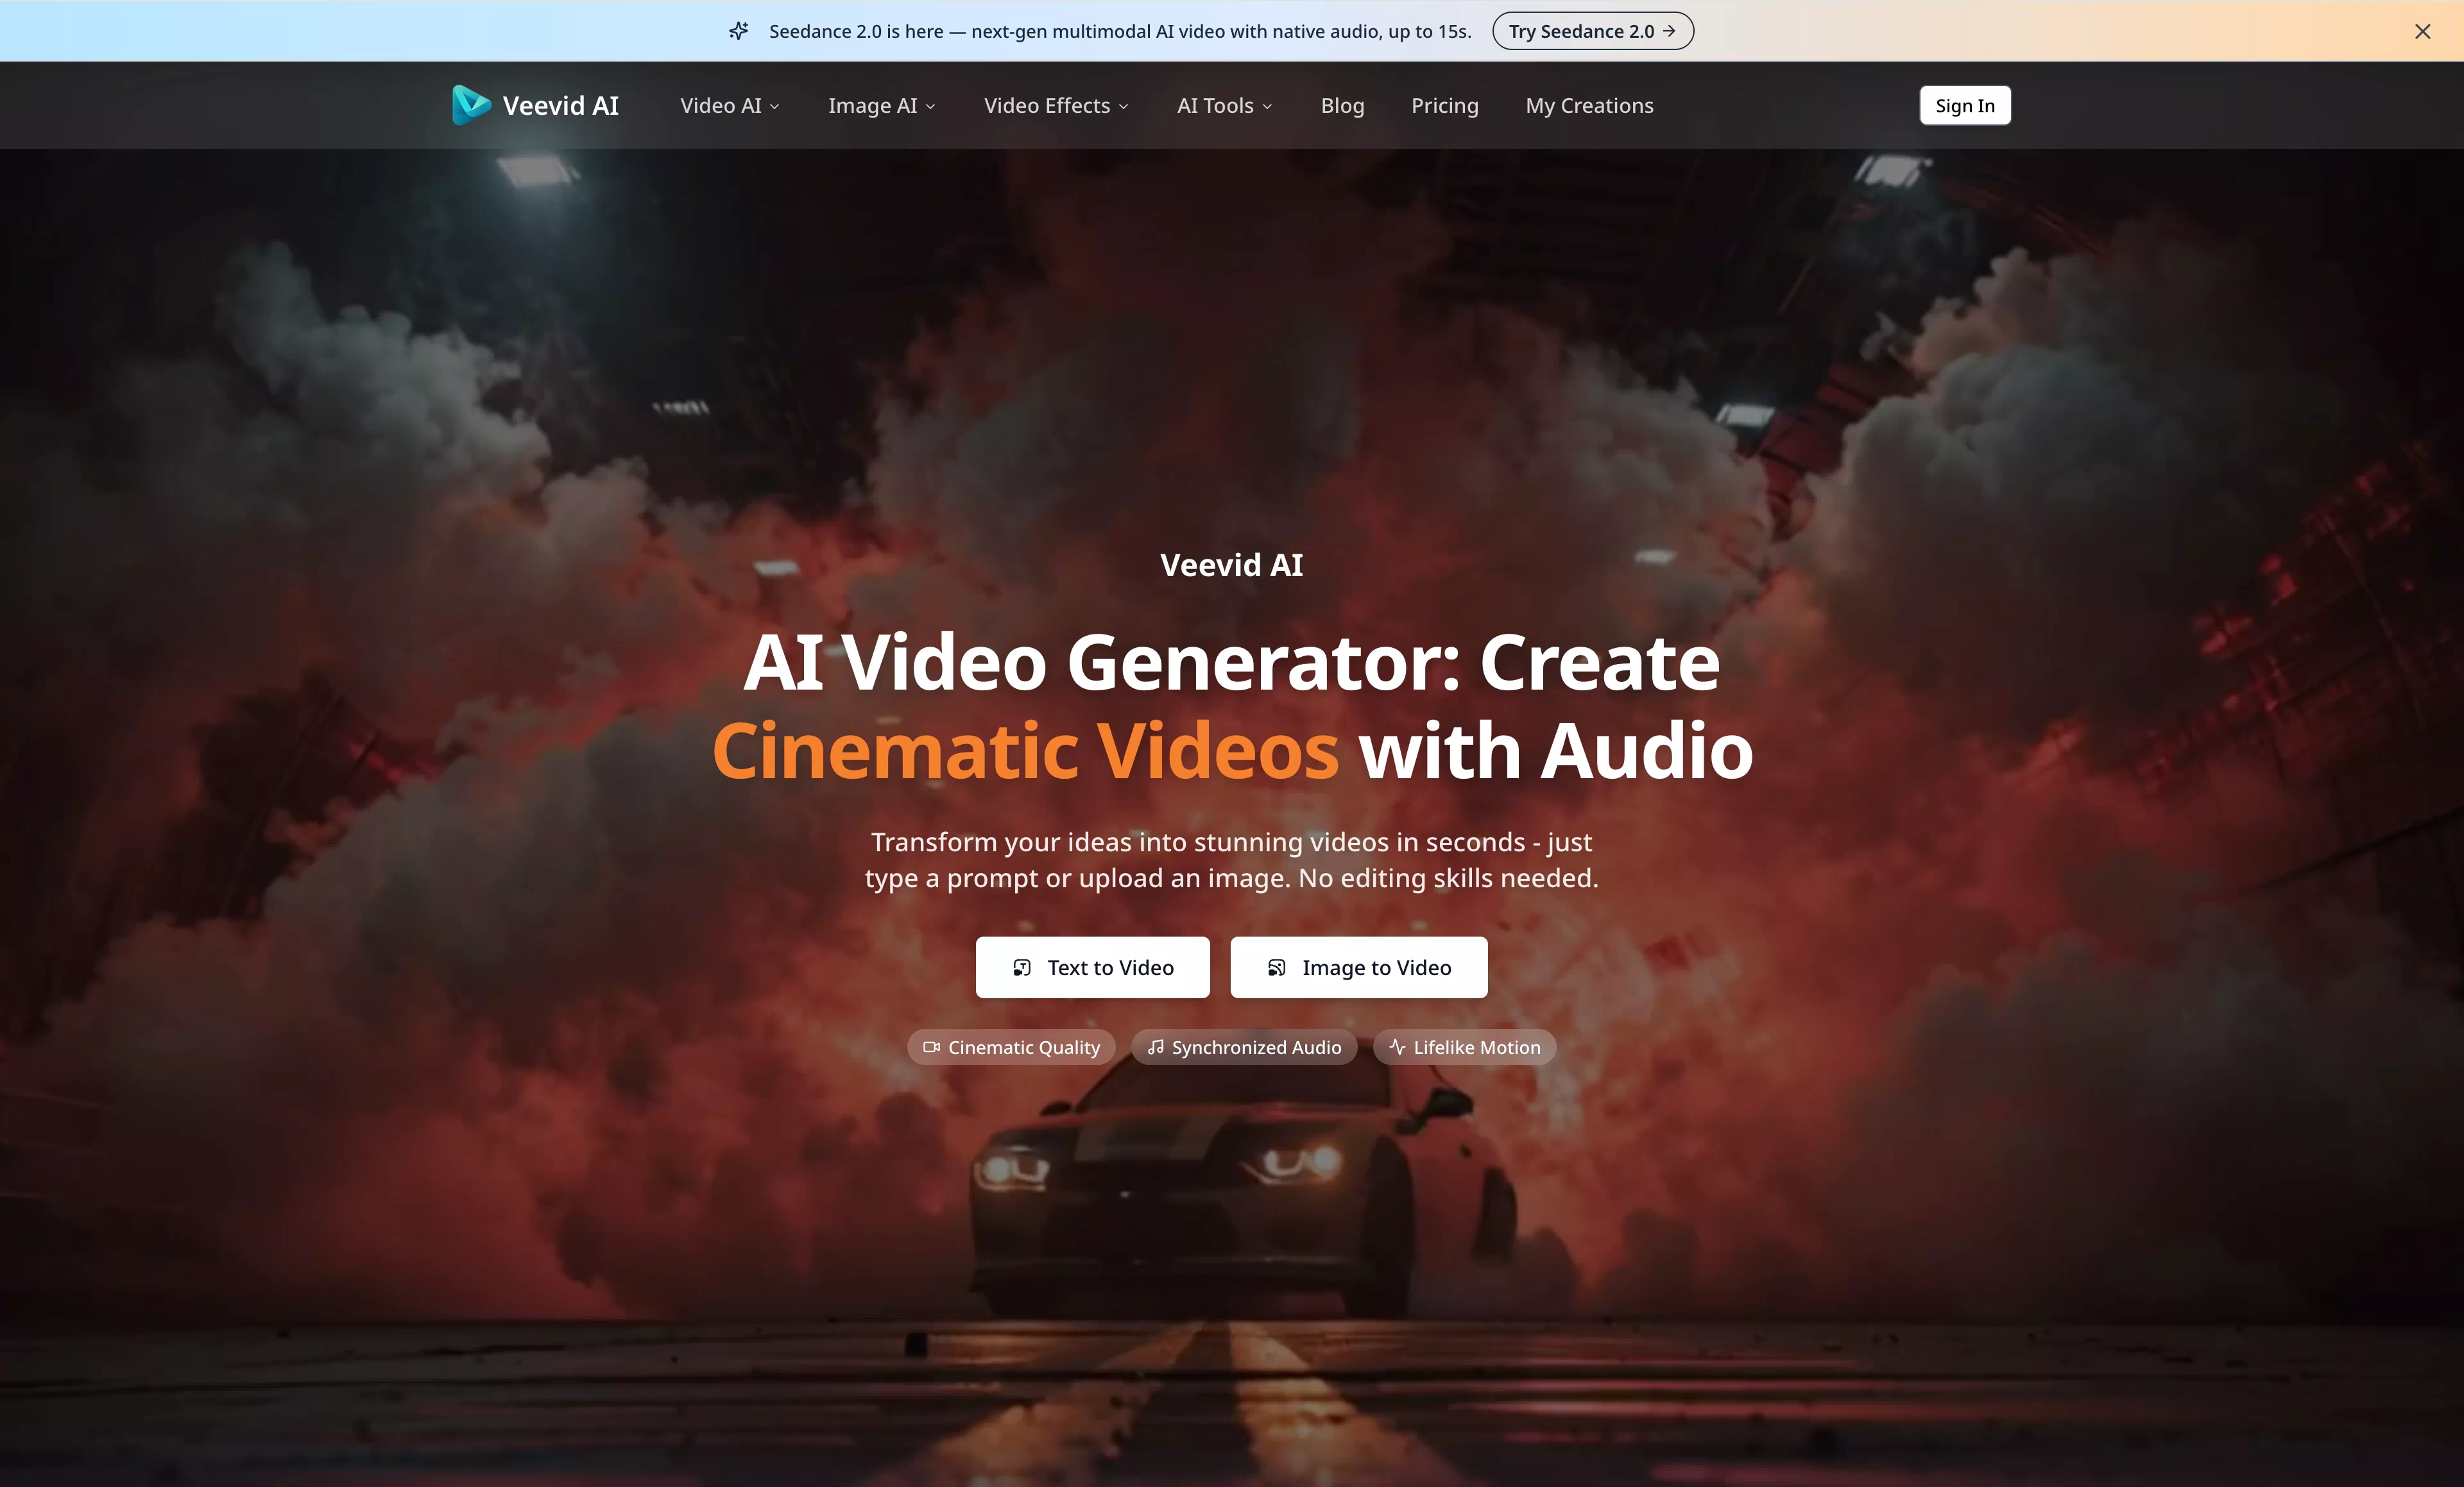Open My Creations
This screenshot has height=1487, width=2464.
pyautogui.click(x=1589, y=105)
